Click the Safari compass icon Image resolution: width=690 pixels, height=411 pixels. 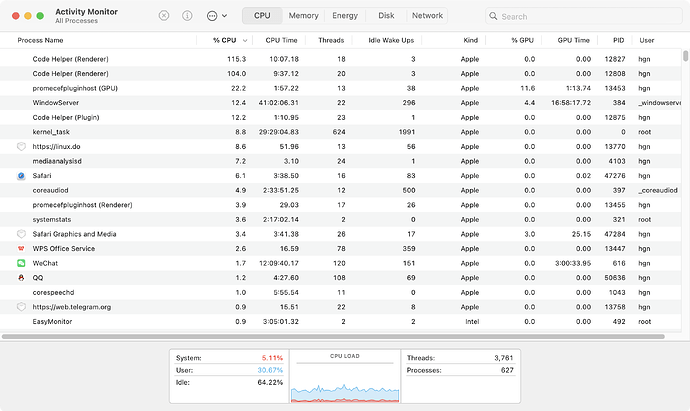pos(21,176)
